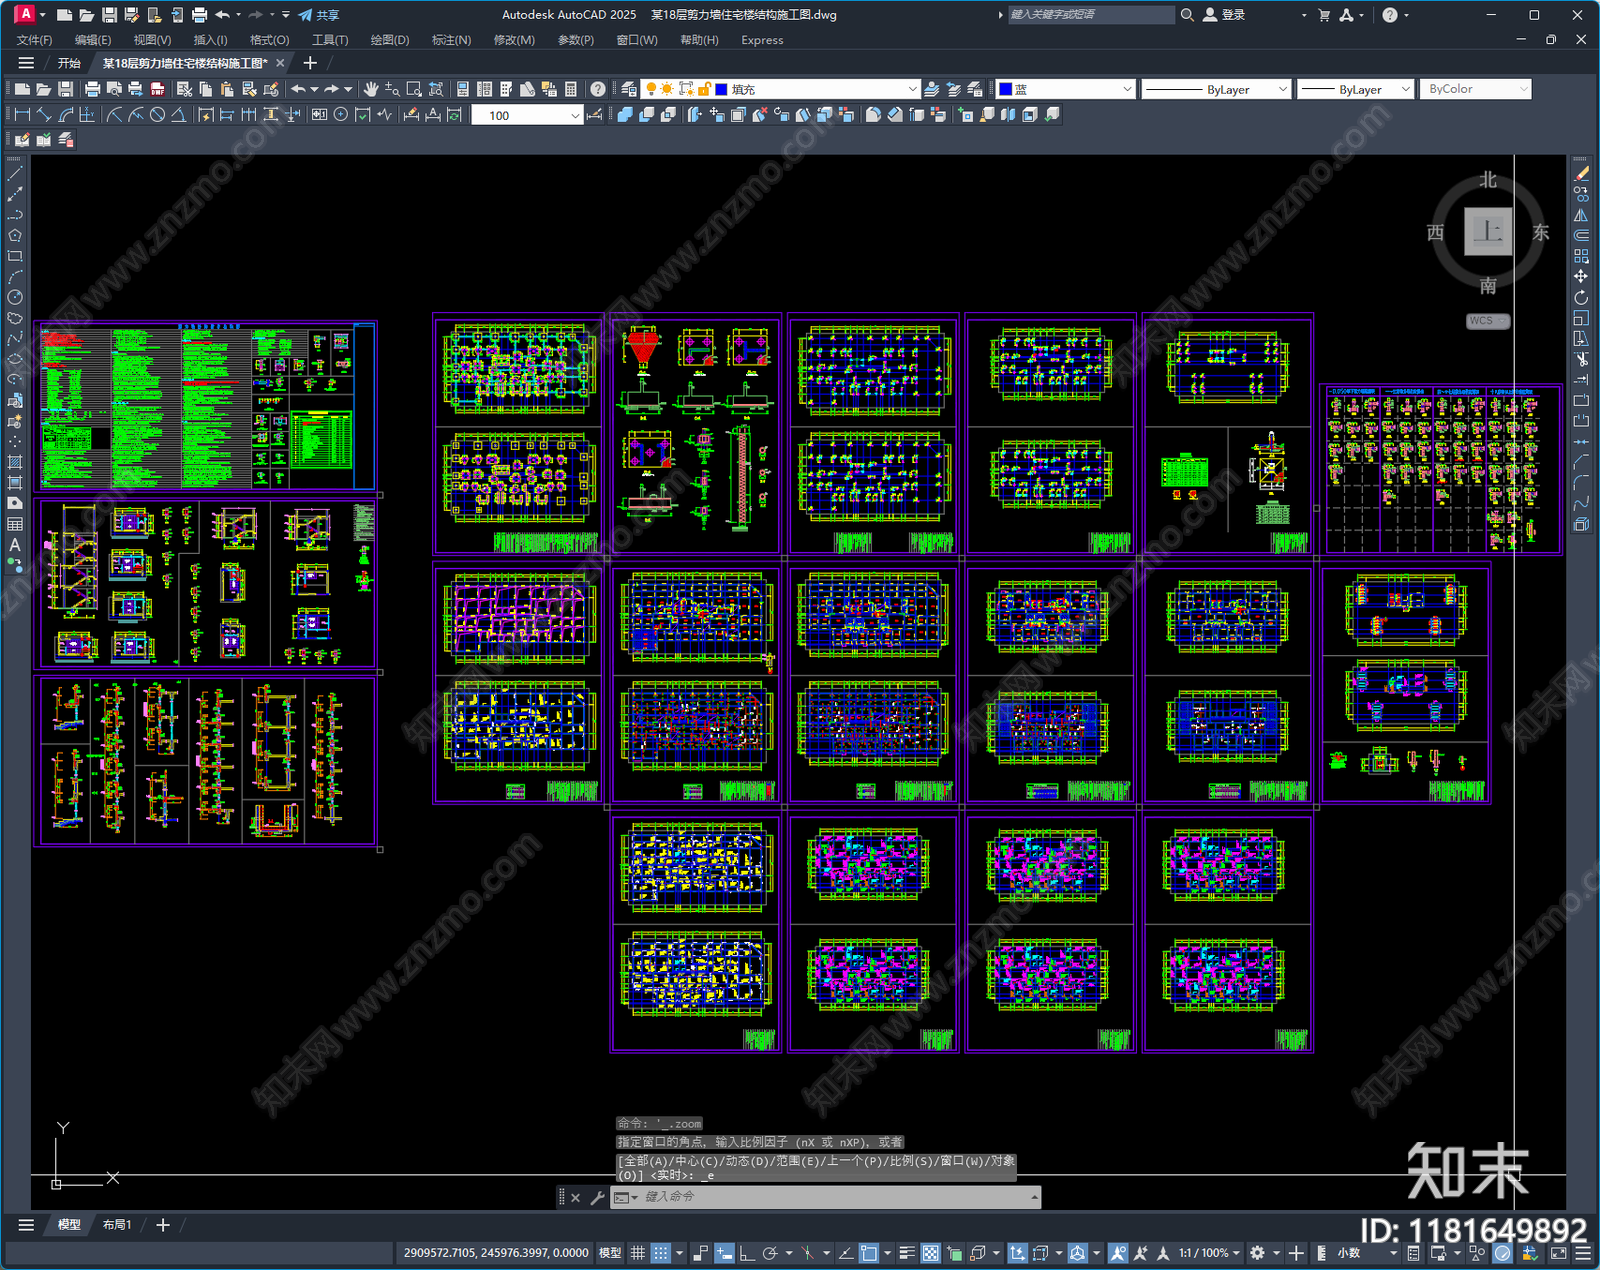Click the 模型 button in status bar
The height and width of the screenshot is (1270, 1600).
(x=610, y=1253)
